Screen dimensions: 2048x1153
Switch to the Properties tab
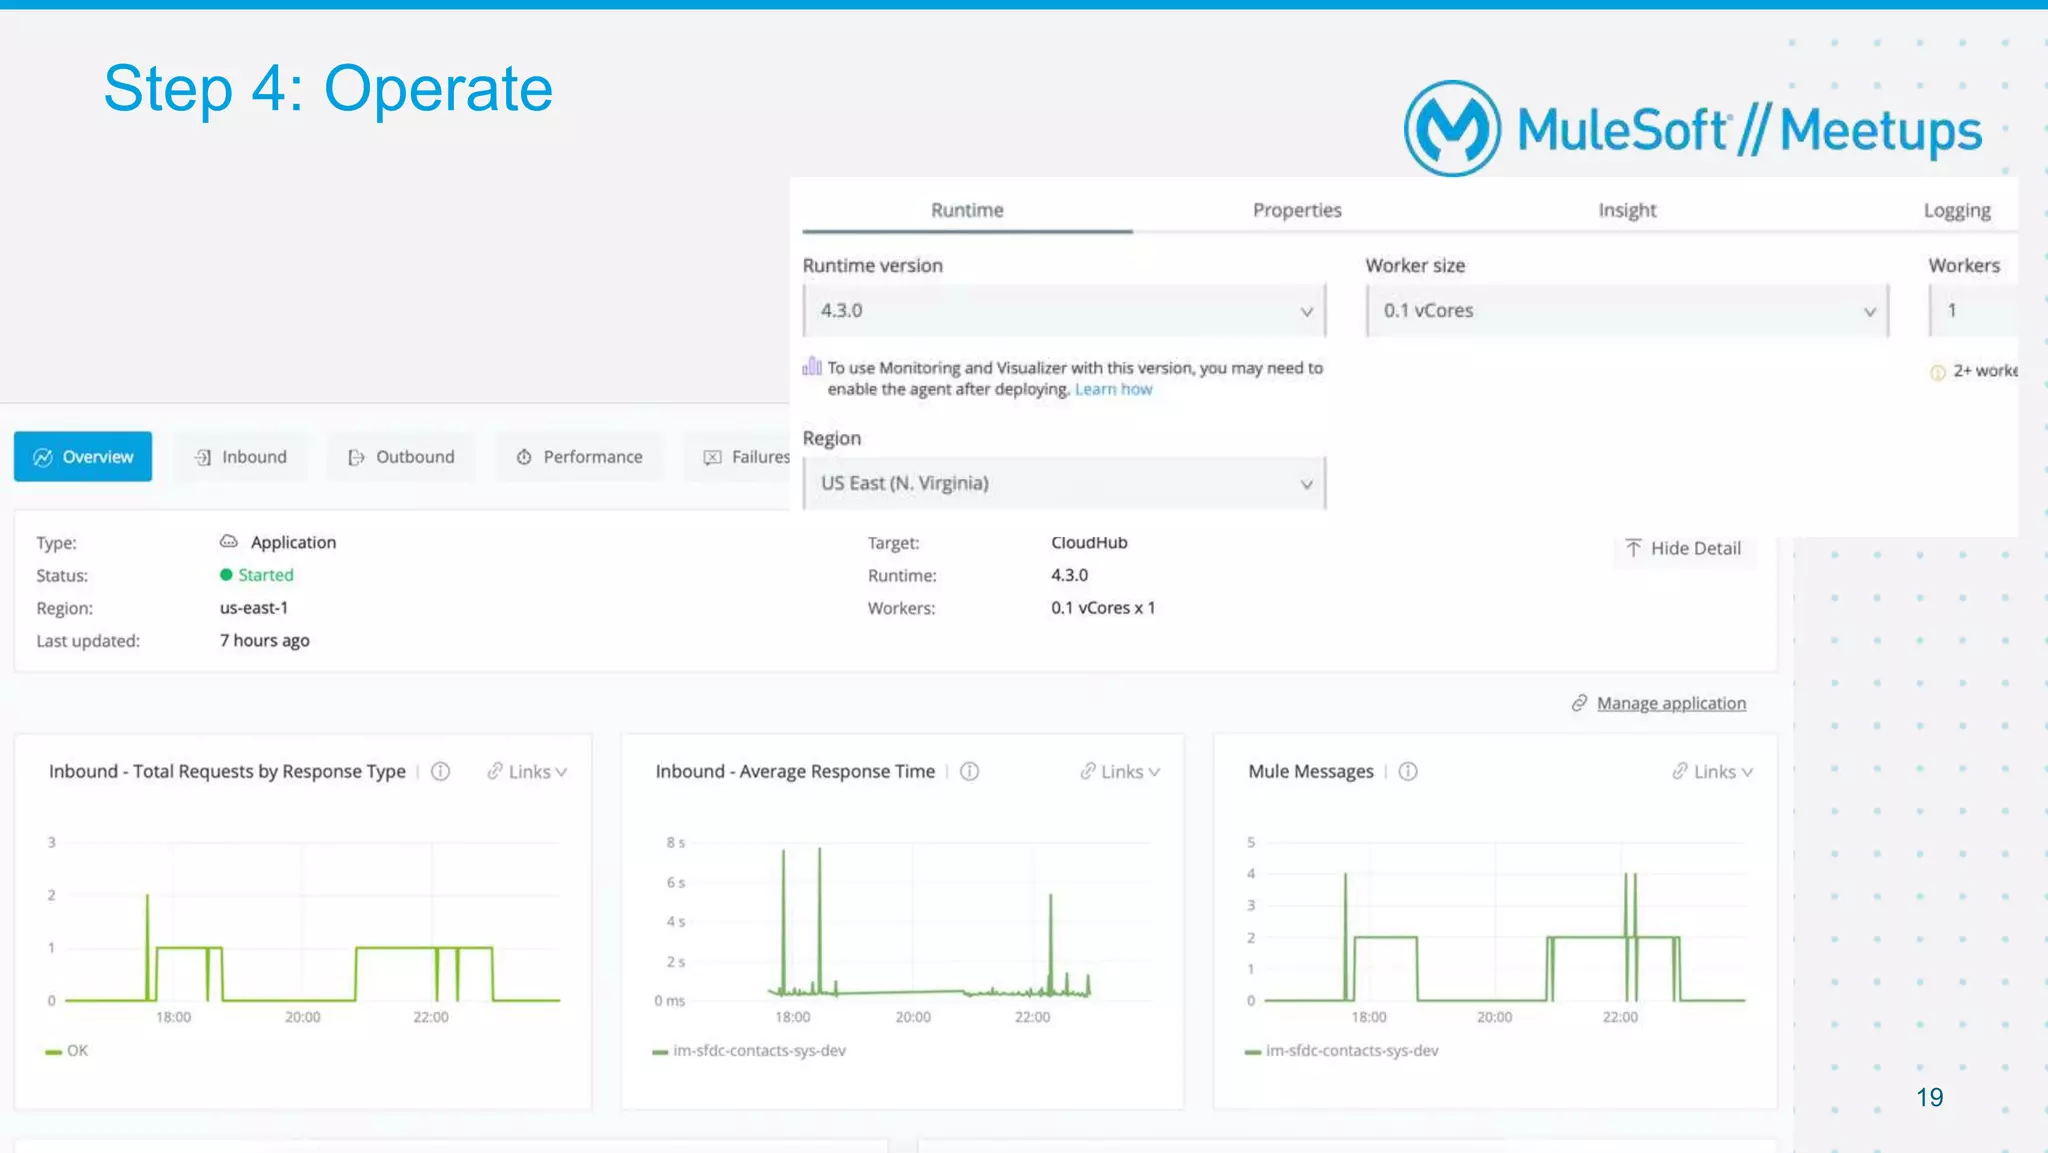click(1297, 210)
